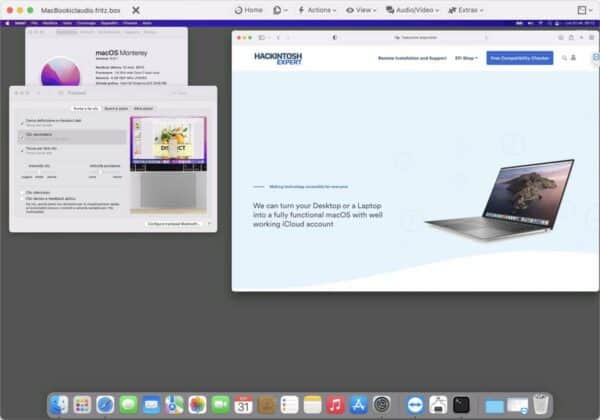The width and height of the screenshot is (600, 420).
Task: Open the View dropdown menu
Action: tap(361, 10)
